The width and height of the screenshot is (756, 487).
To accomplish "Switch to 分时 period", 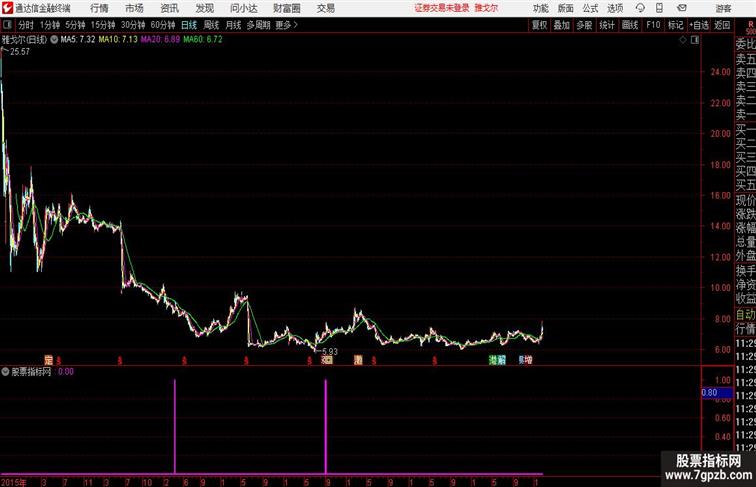I will point(26,25).
